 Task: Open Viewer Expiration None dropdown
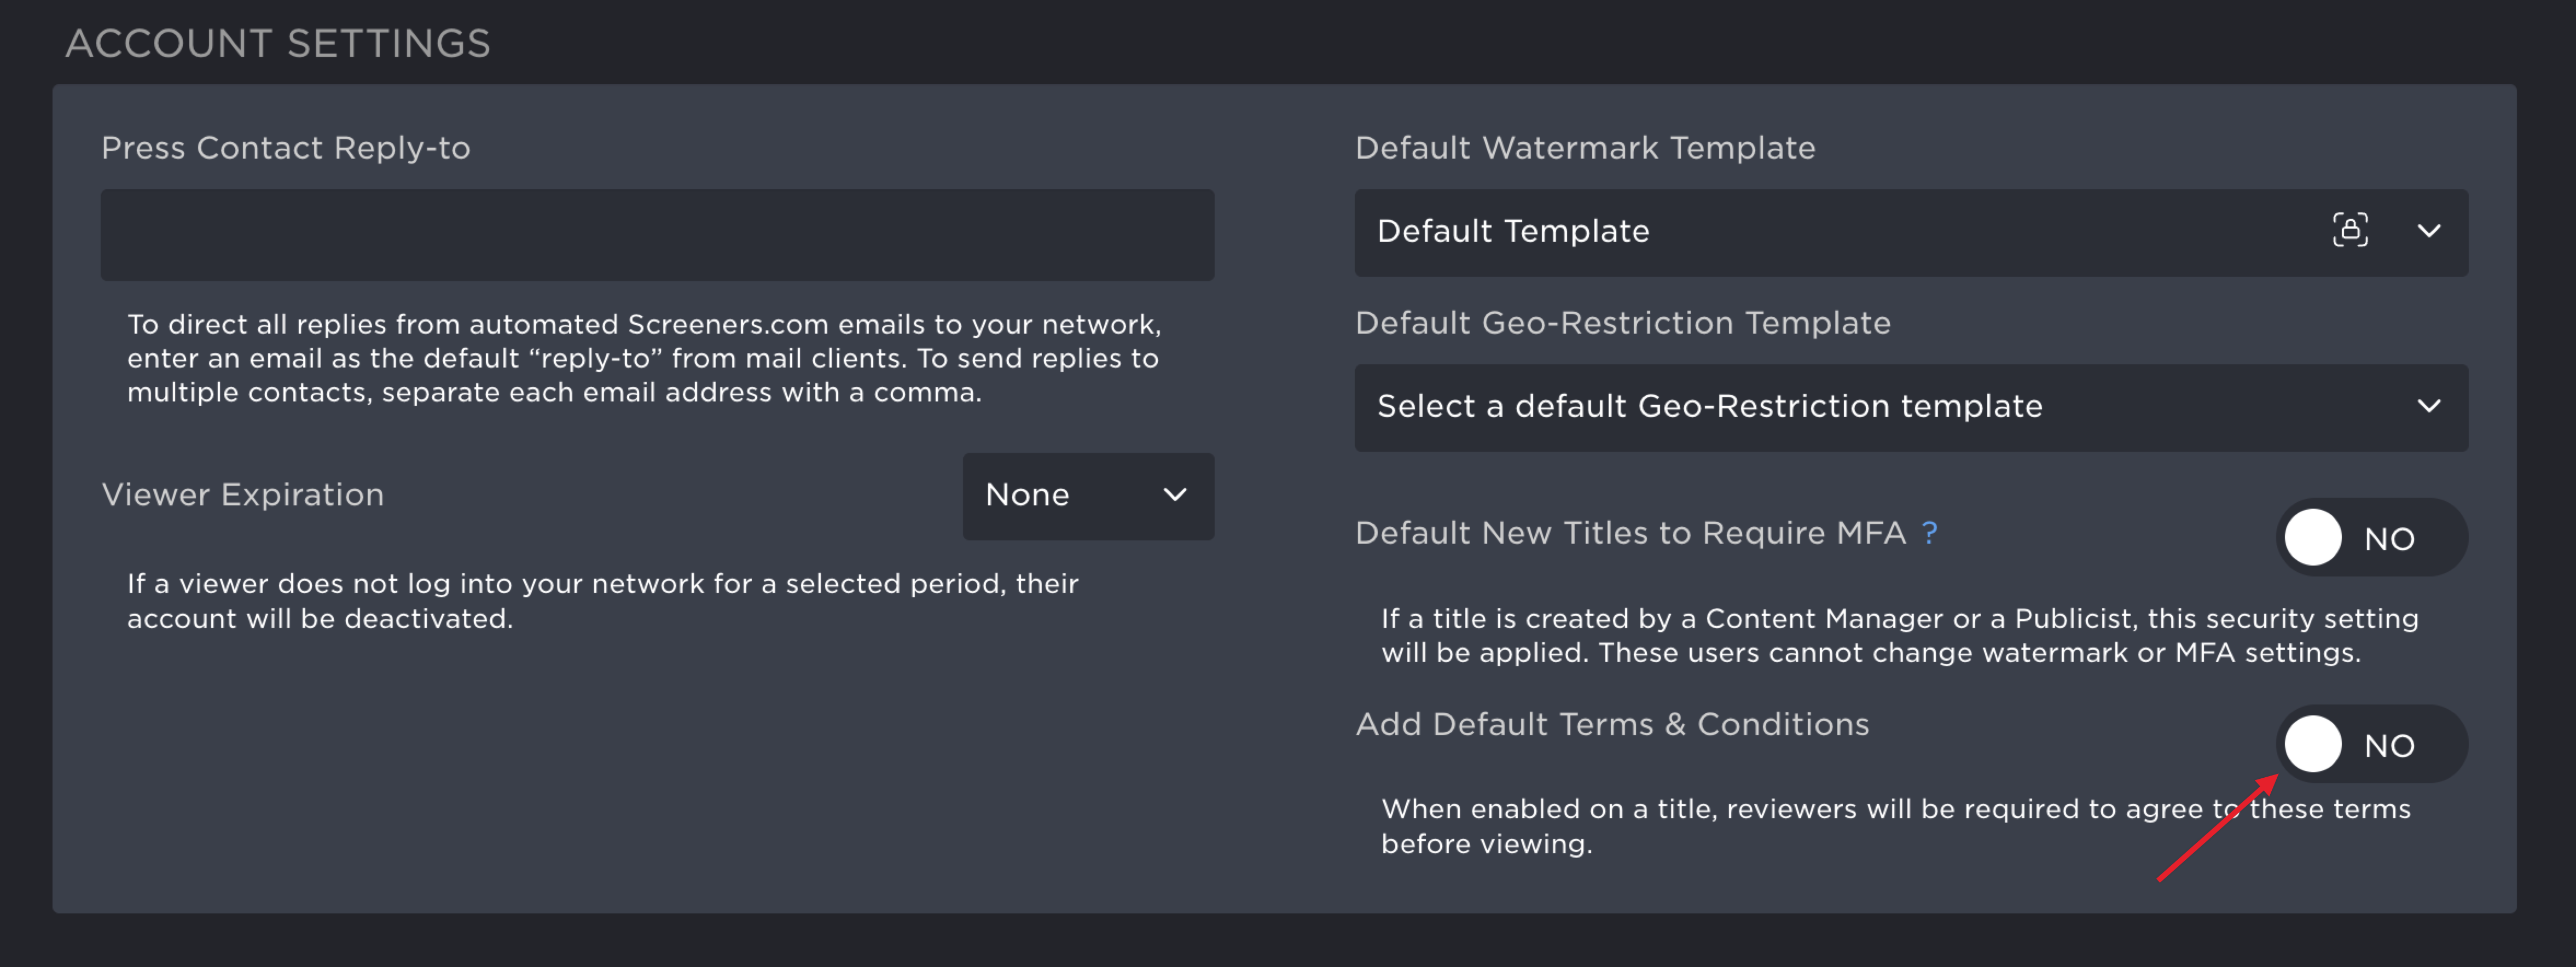1088,497
